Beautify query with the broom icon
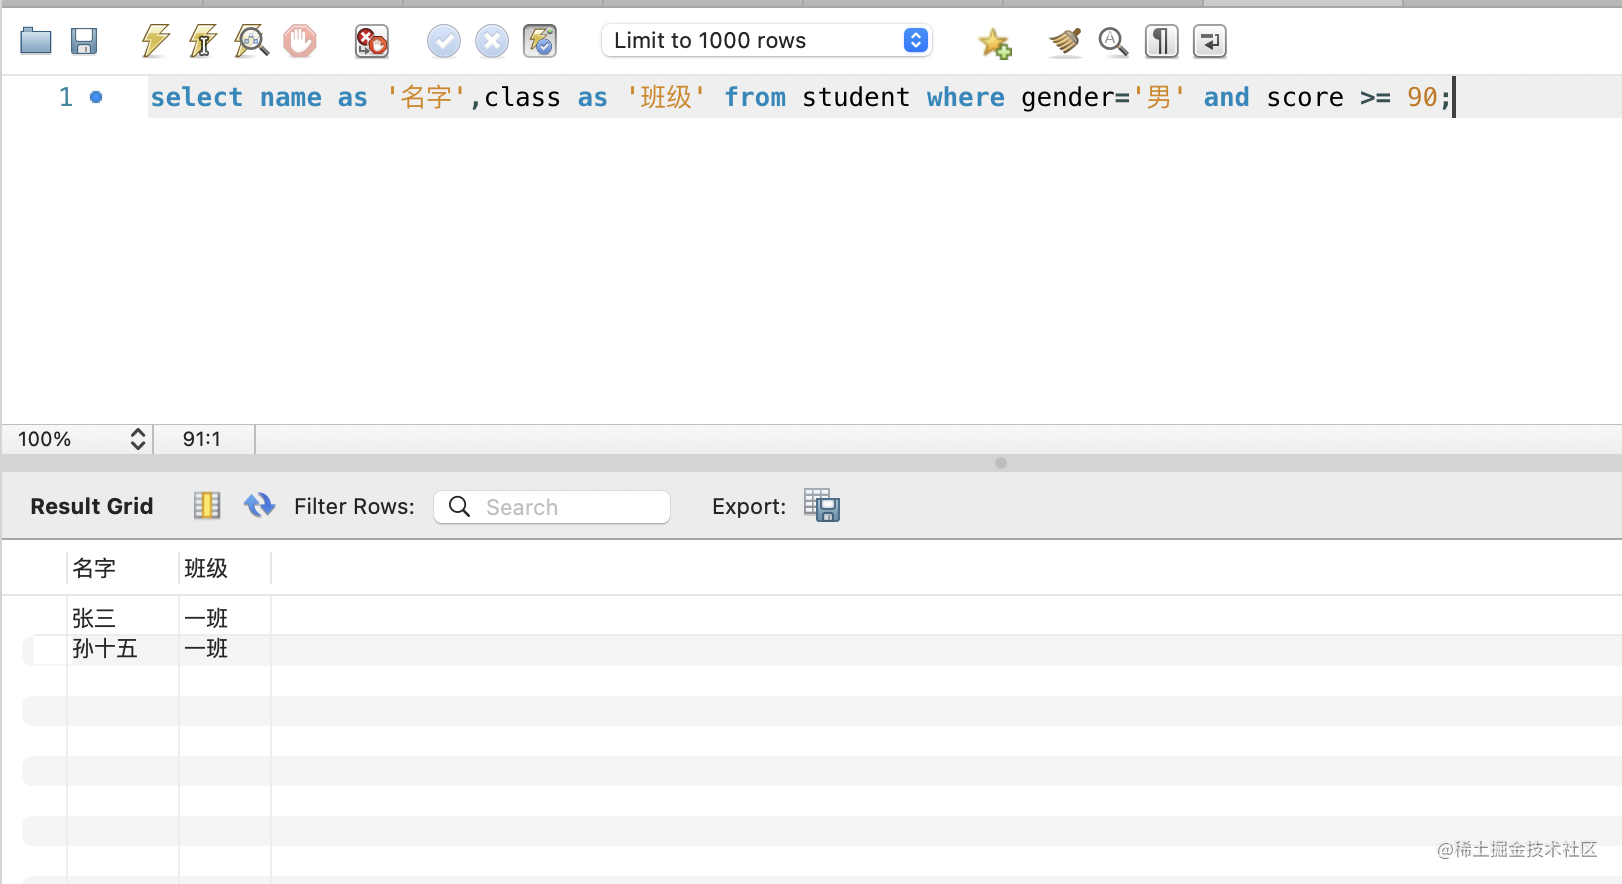Screen dimensions: 1622x884 [x=1065, y=41]
